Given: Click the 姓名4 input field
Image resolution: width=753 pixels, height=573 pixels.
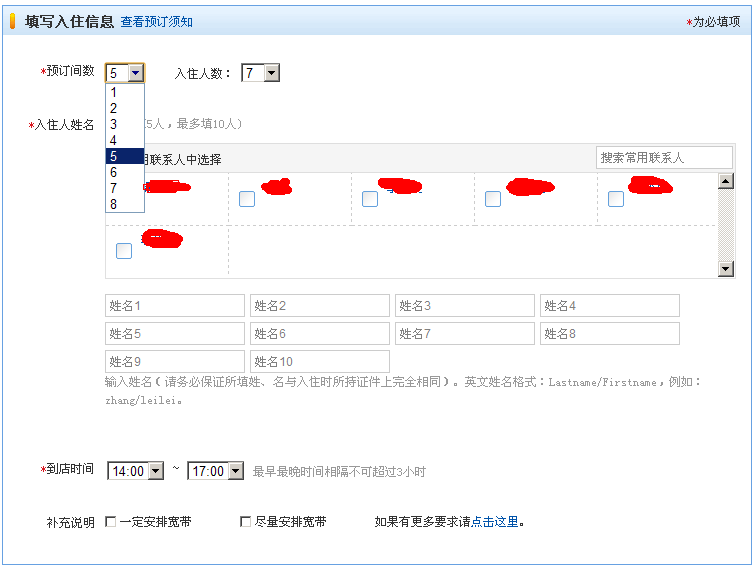Looking at the screenshot, I should [x=610, y=306].
